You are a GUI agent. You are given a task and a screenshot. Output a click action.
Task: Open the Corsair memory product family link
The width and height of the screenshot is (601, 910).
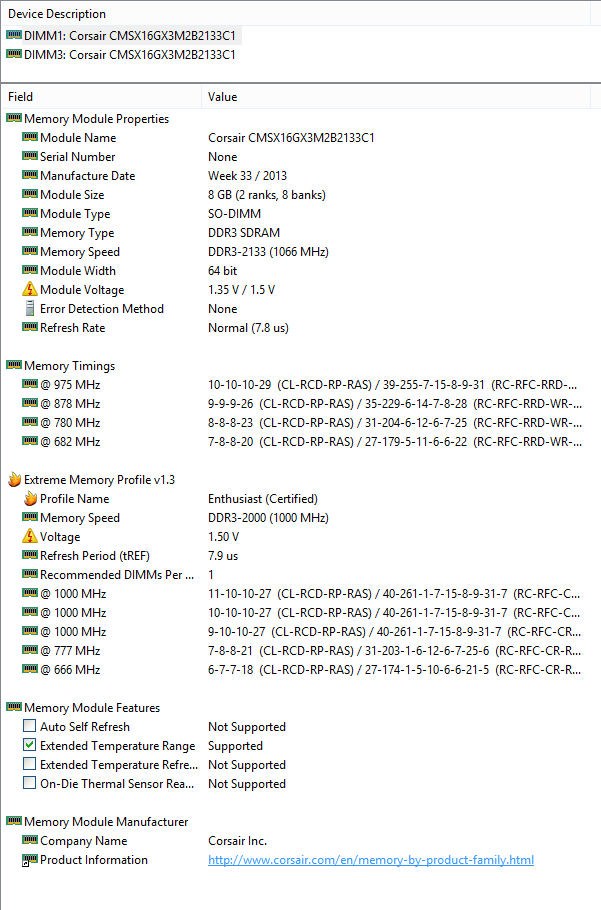(x=371, y=860)
